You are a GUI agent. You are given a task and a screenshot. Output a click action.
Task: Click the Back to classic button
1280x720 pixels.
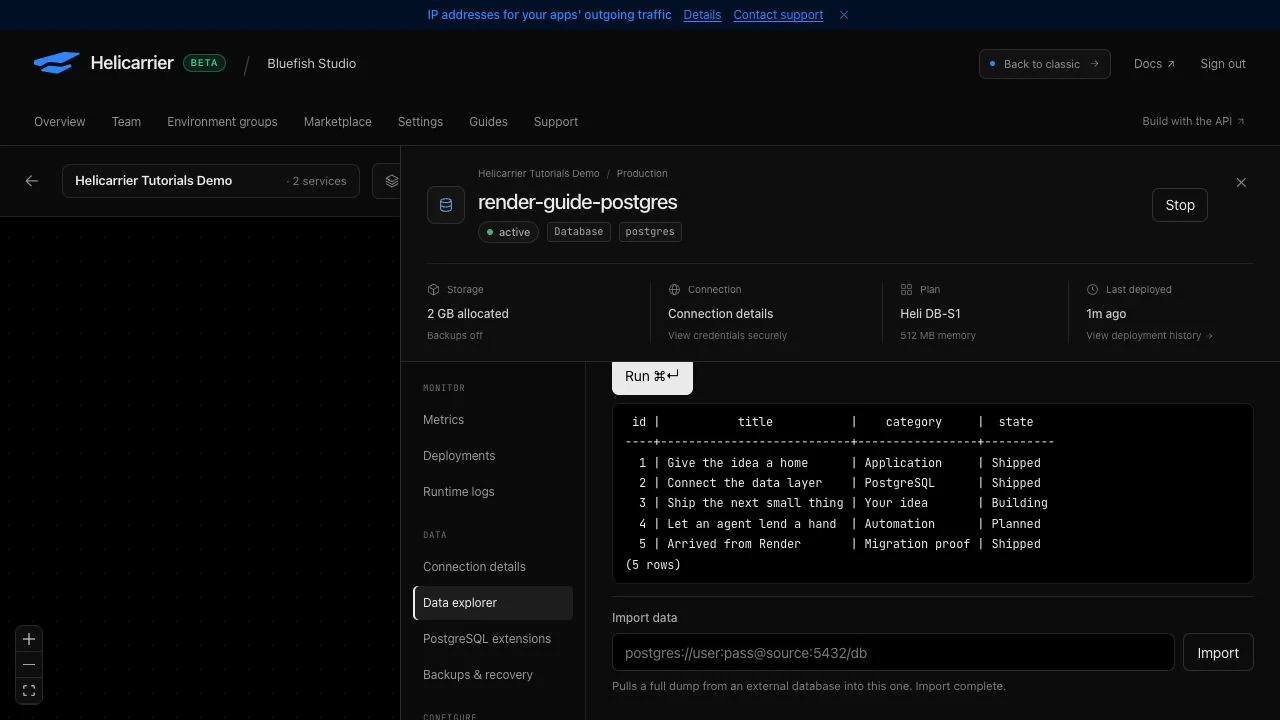(1044, 64)
